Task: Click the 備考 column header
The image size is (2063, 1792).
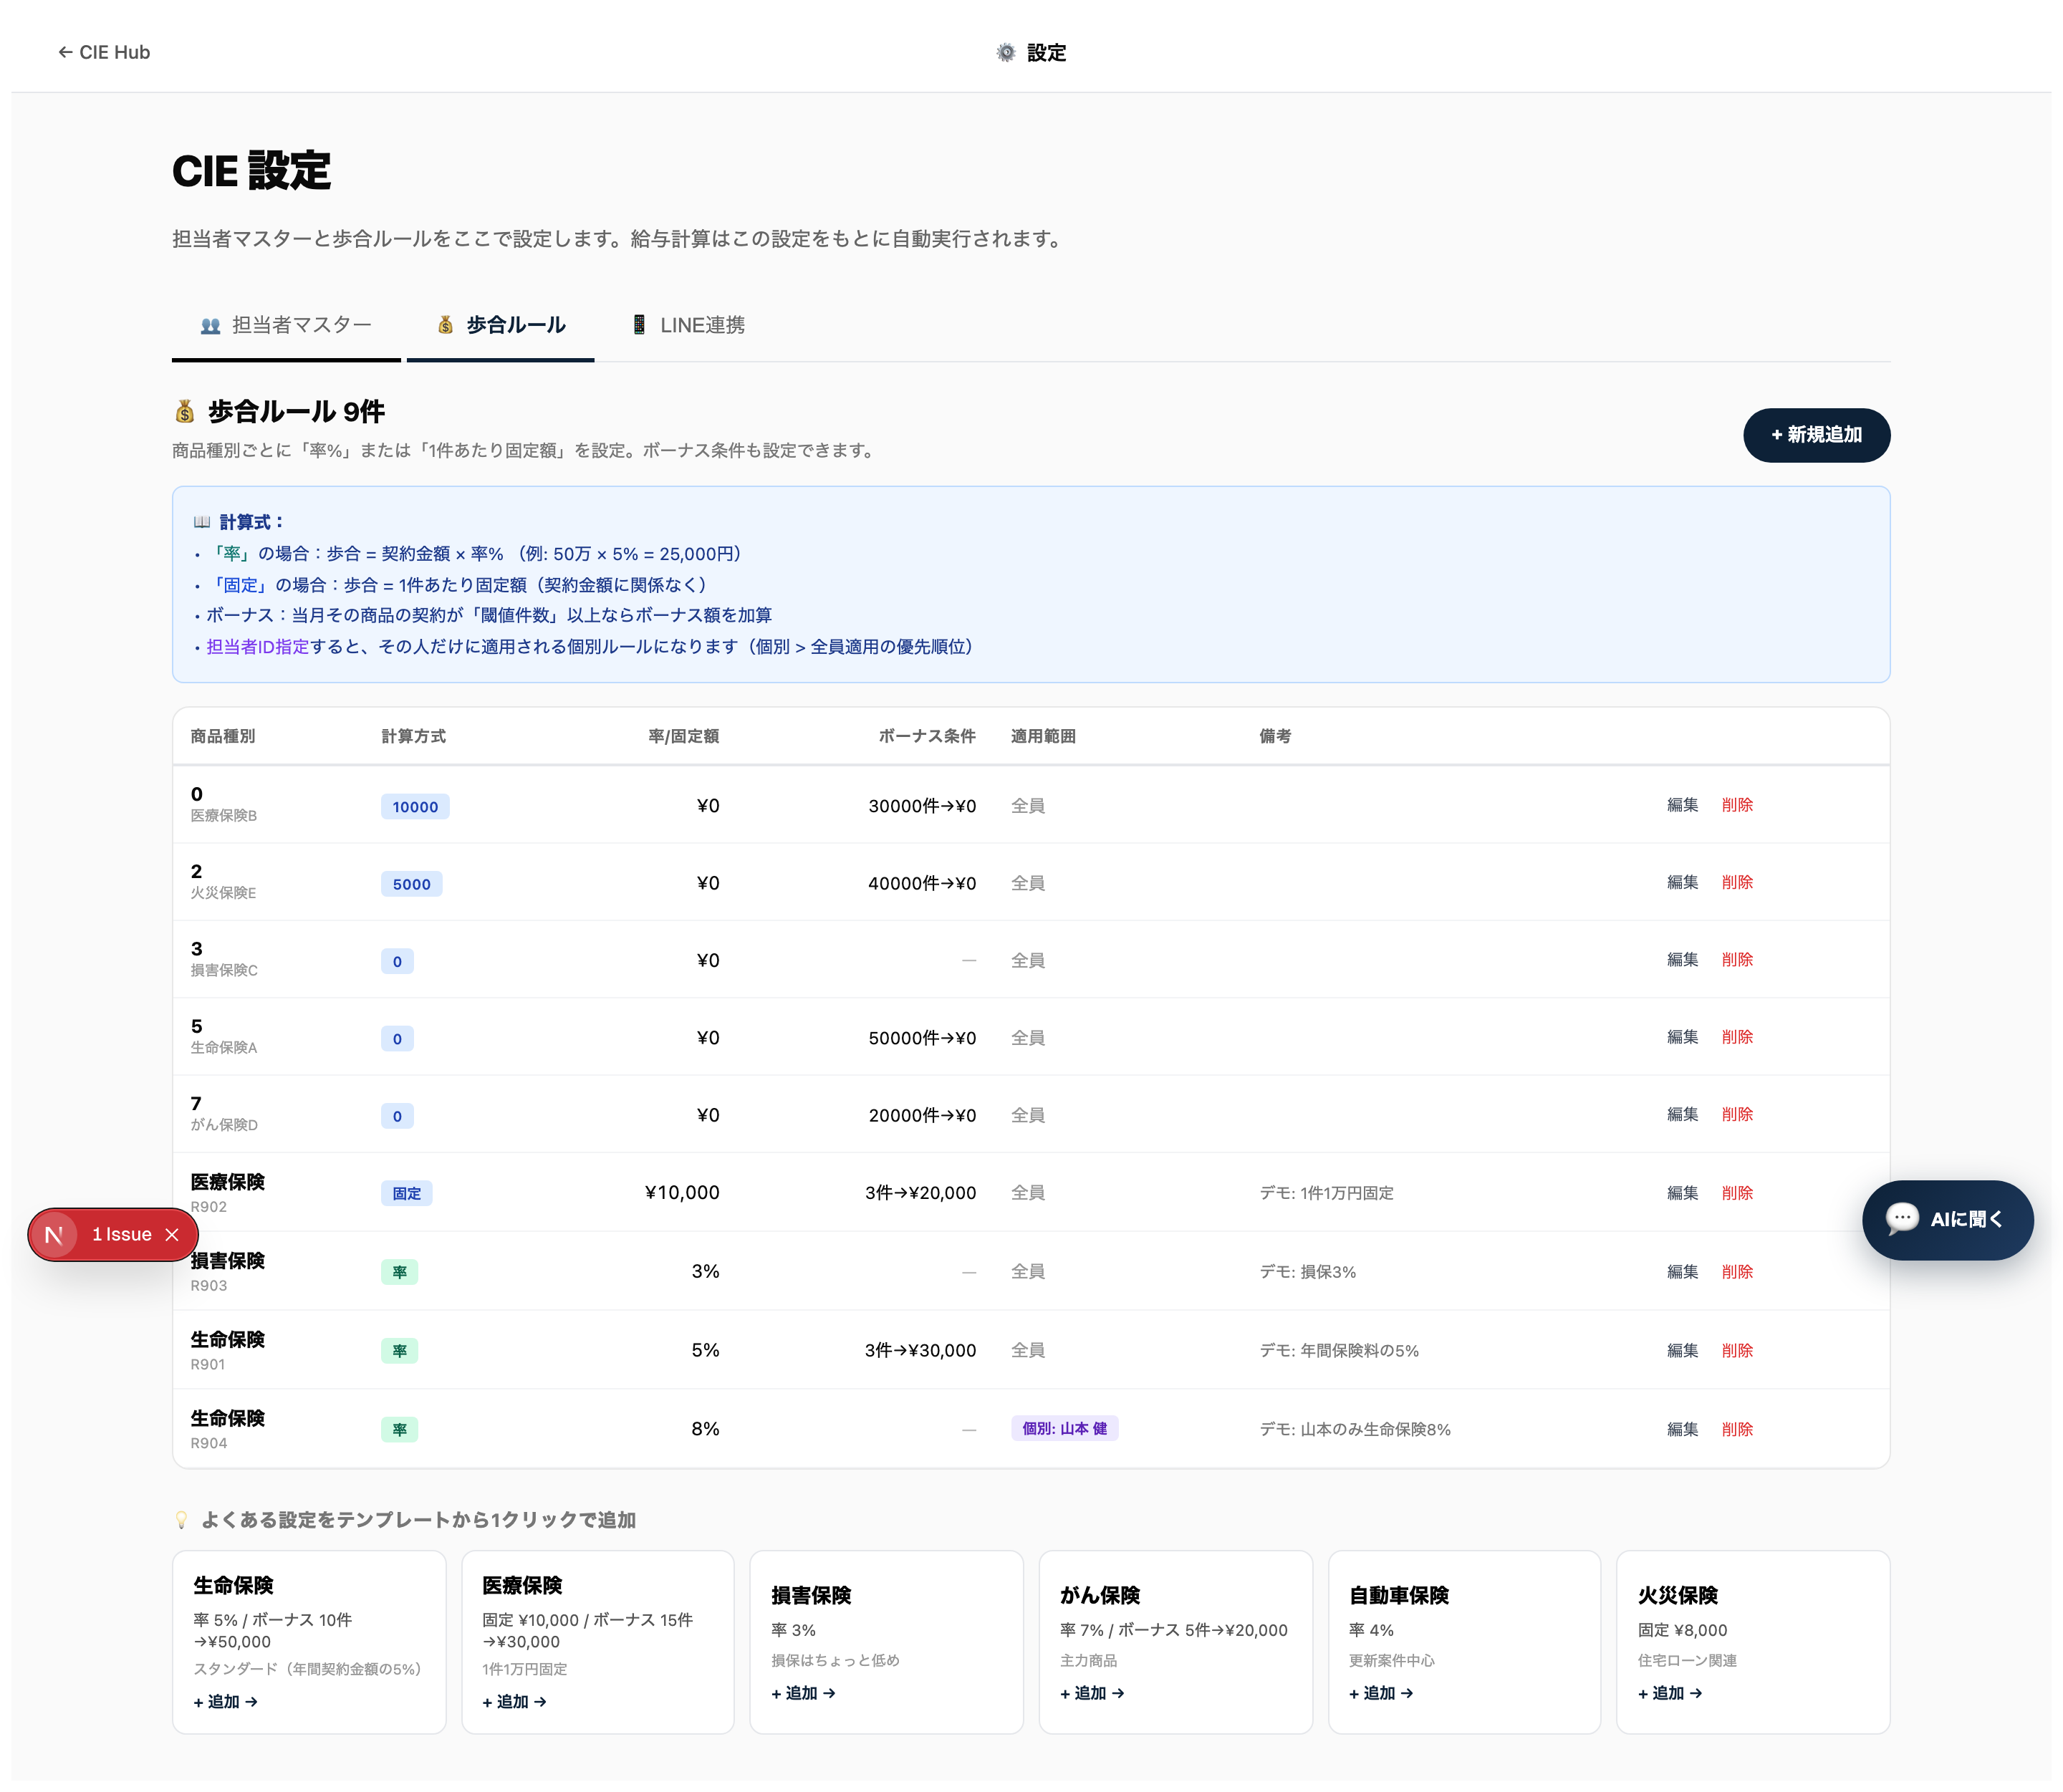Action: coord(1275,736)
